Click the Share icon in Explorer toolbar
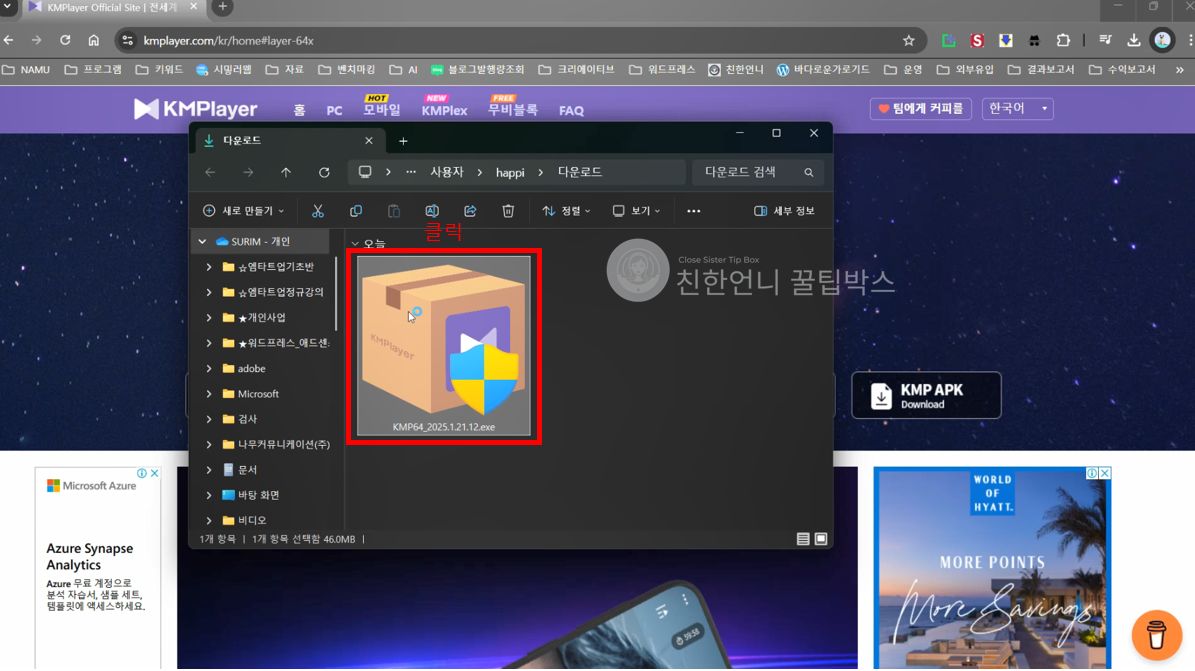The image size is (1195, 671). [470, 211]
